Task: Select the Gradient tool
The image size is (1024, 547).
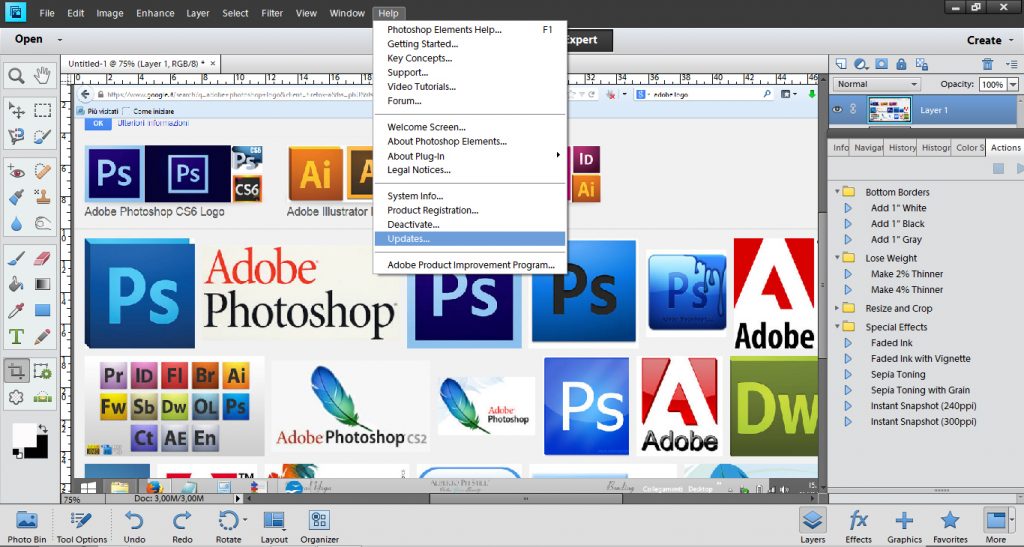Action: click(42, 284)
